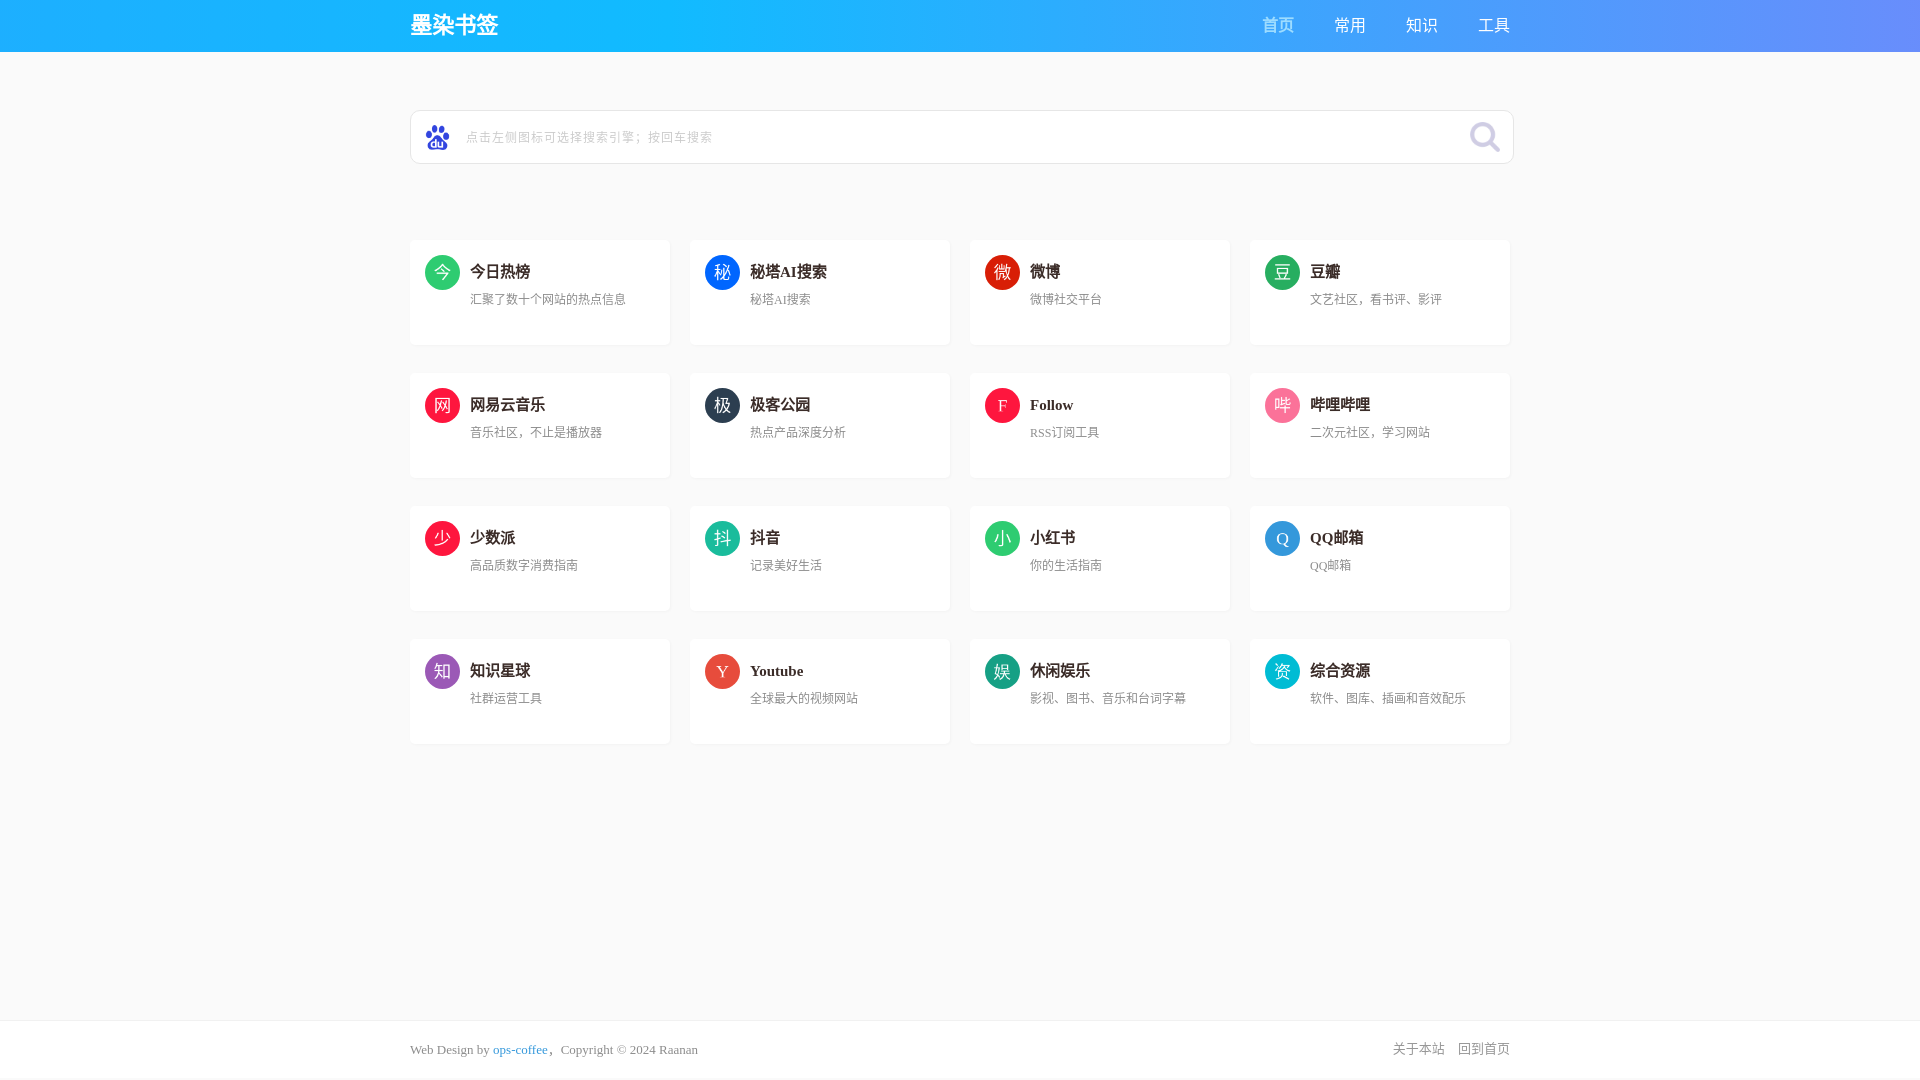1920x1080 pixels.
Task: Click the green 豆 circle icon
Action: coord(1282,272)
